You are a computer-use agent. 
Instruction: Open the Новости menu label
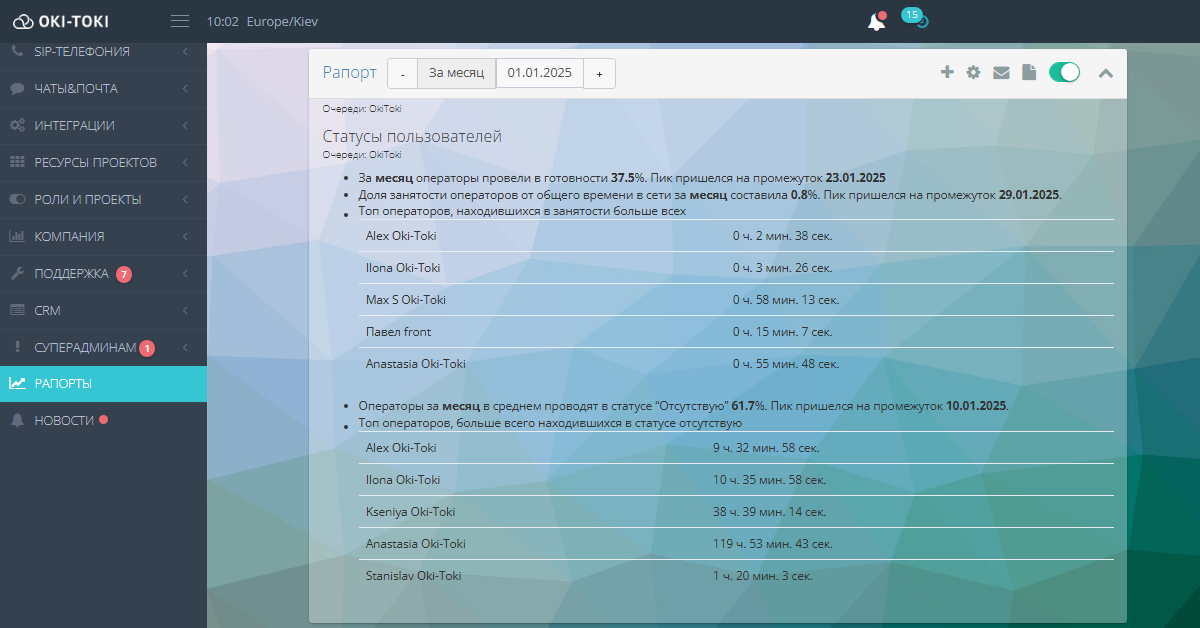[64, 421]
